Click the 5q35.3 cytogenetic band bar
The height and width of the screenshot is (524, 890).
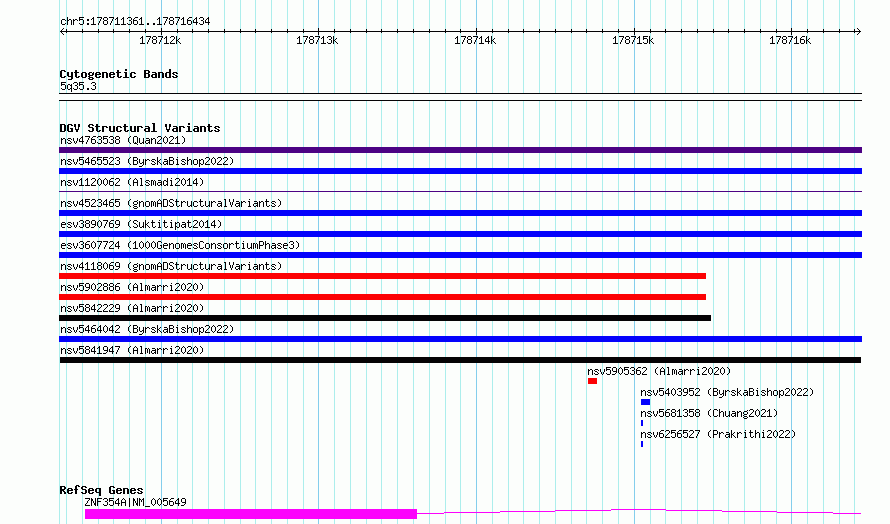(x=460, y=97)
